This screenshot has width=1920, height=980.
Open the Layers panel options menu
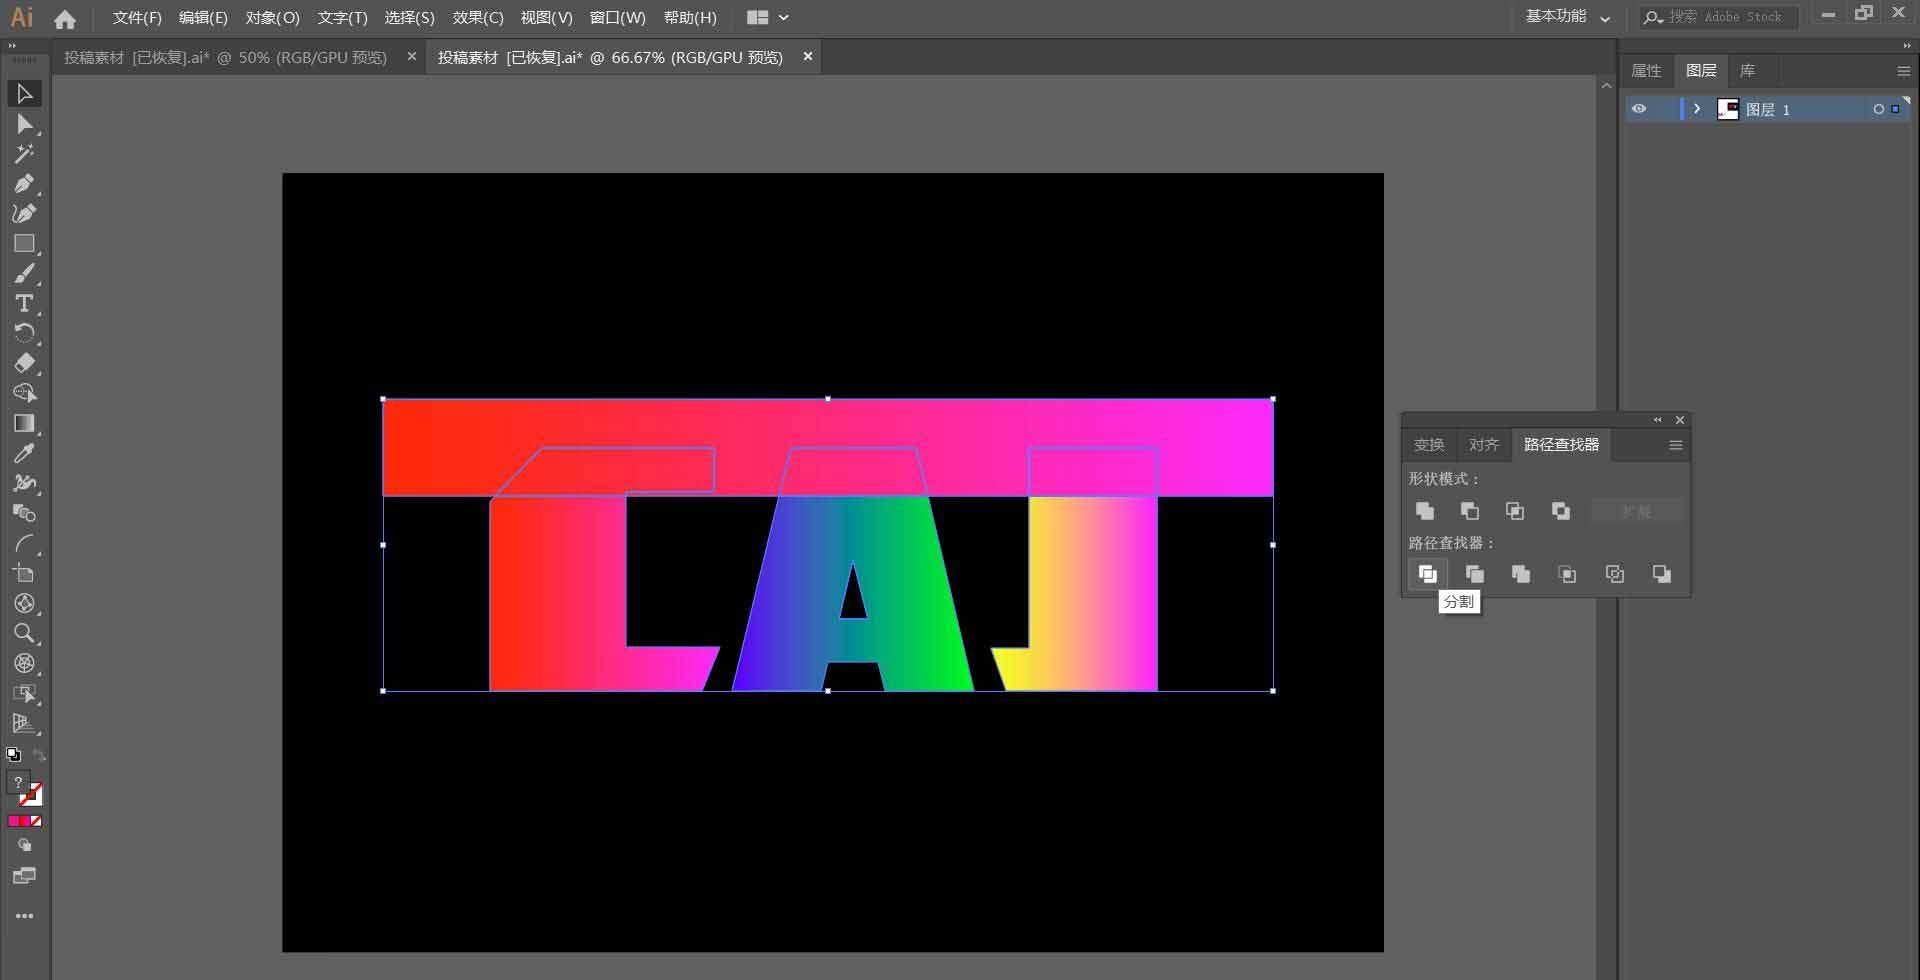(1903, 71)
